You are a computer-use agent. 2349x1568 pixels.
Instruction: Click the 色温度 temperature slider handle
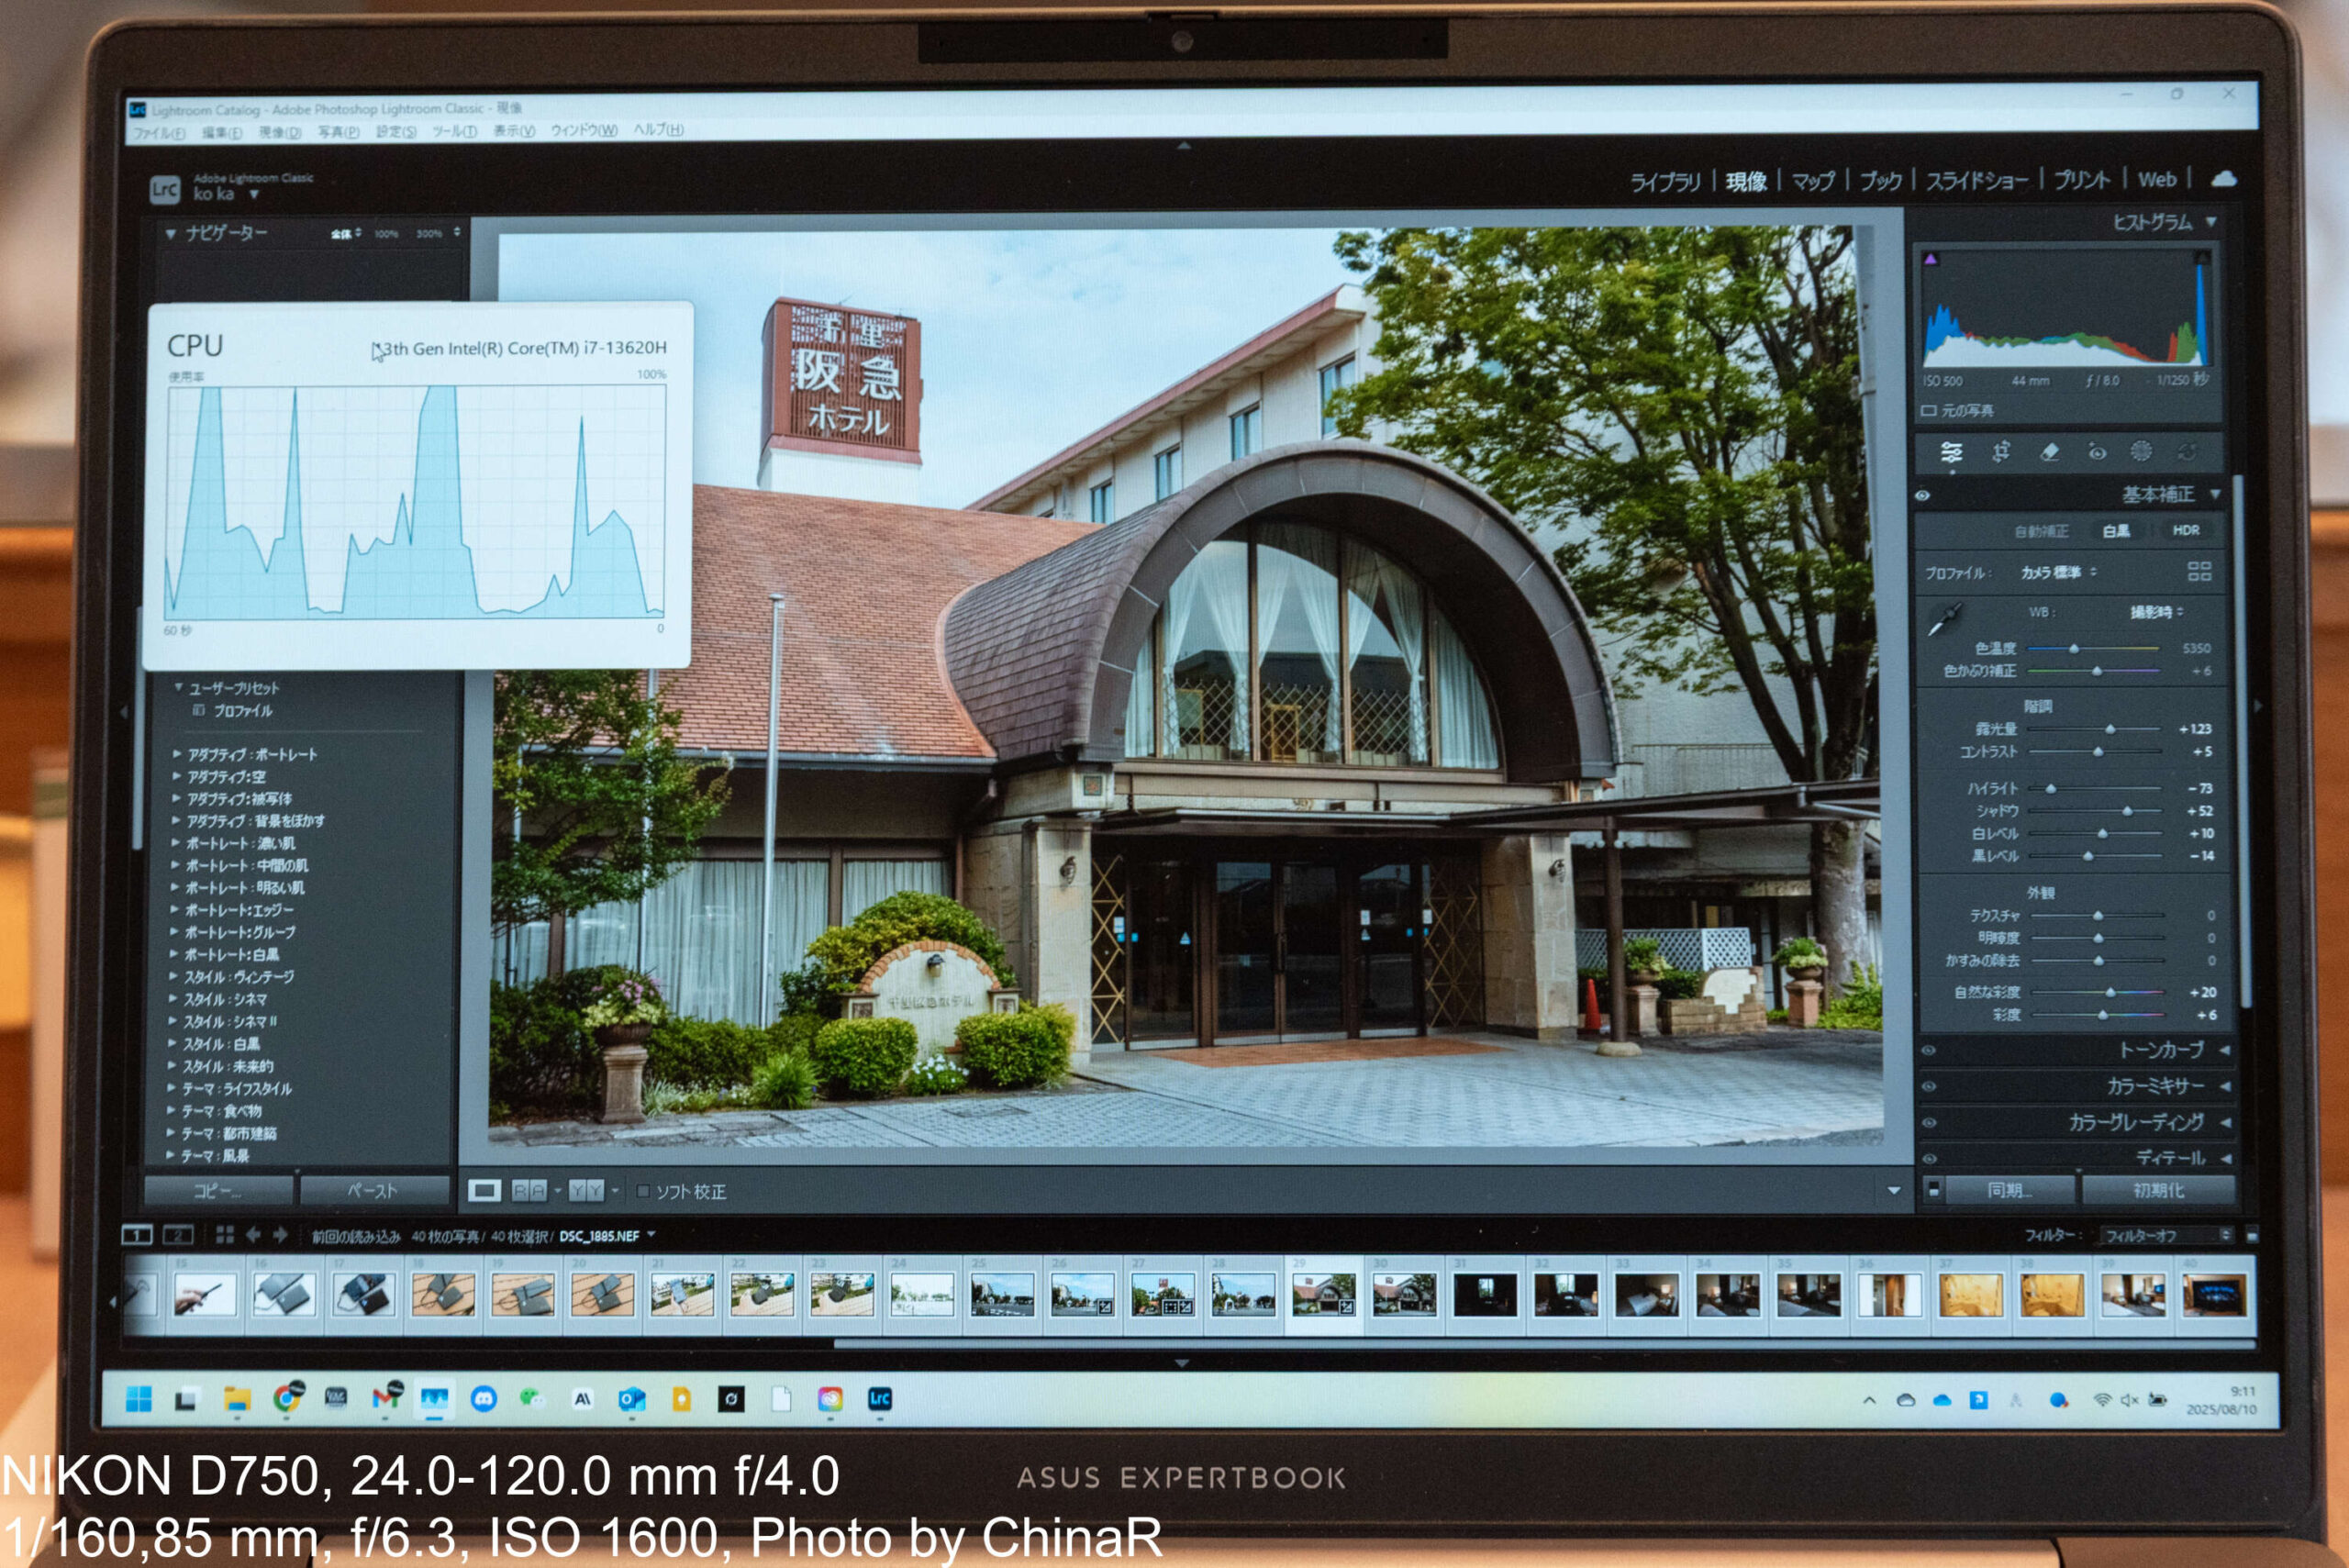tap(2073, 649)
